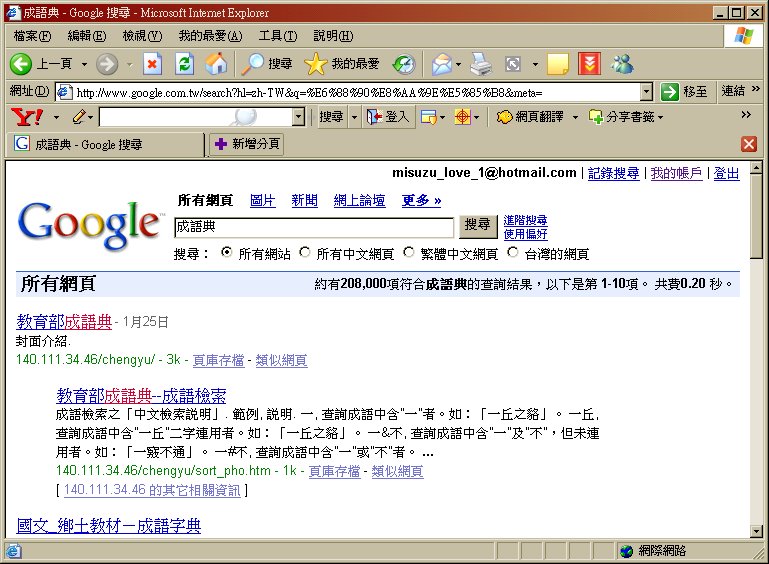Click the 網頁翻譯 page translate button

(530, 117)
